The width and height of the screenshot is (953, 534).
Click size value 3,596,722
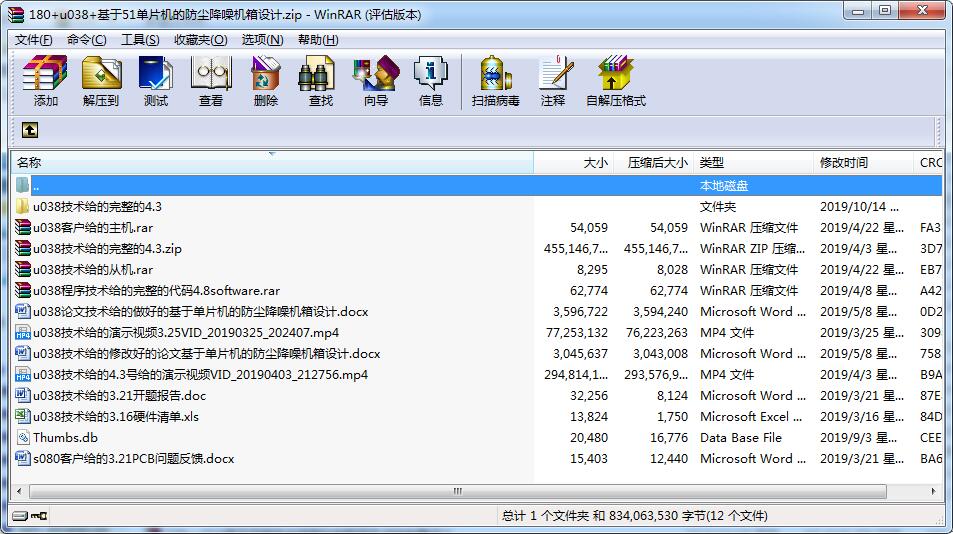click(x=580, y=312)
